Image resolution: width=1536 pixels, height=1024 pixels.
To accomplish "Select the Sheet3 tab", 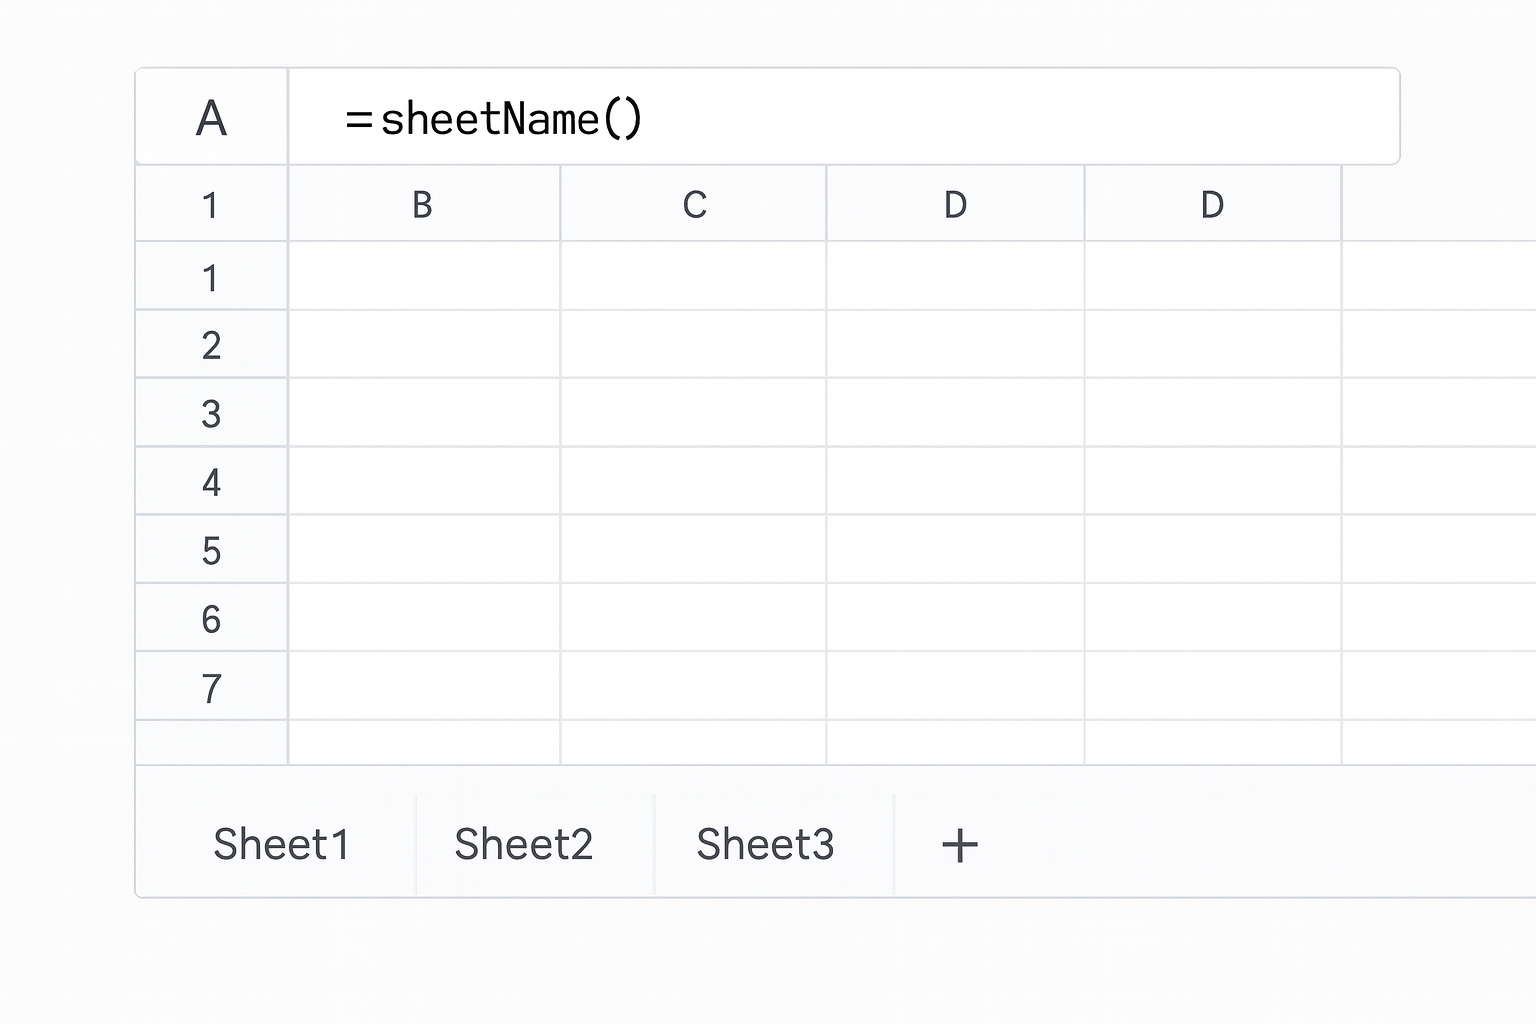I will 765,845.
